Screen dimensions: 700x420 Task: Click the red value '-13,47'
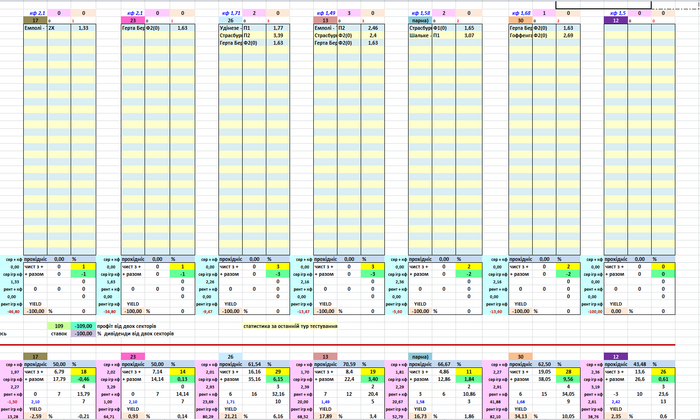[302, 311]
